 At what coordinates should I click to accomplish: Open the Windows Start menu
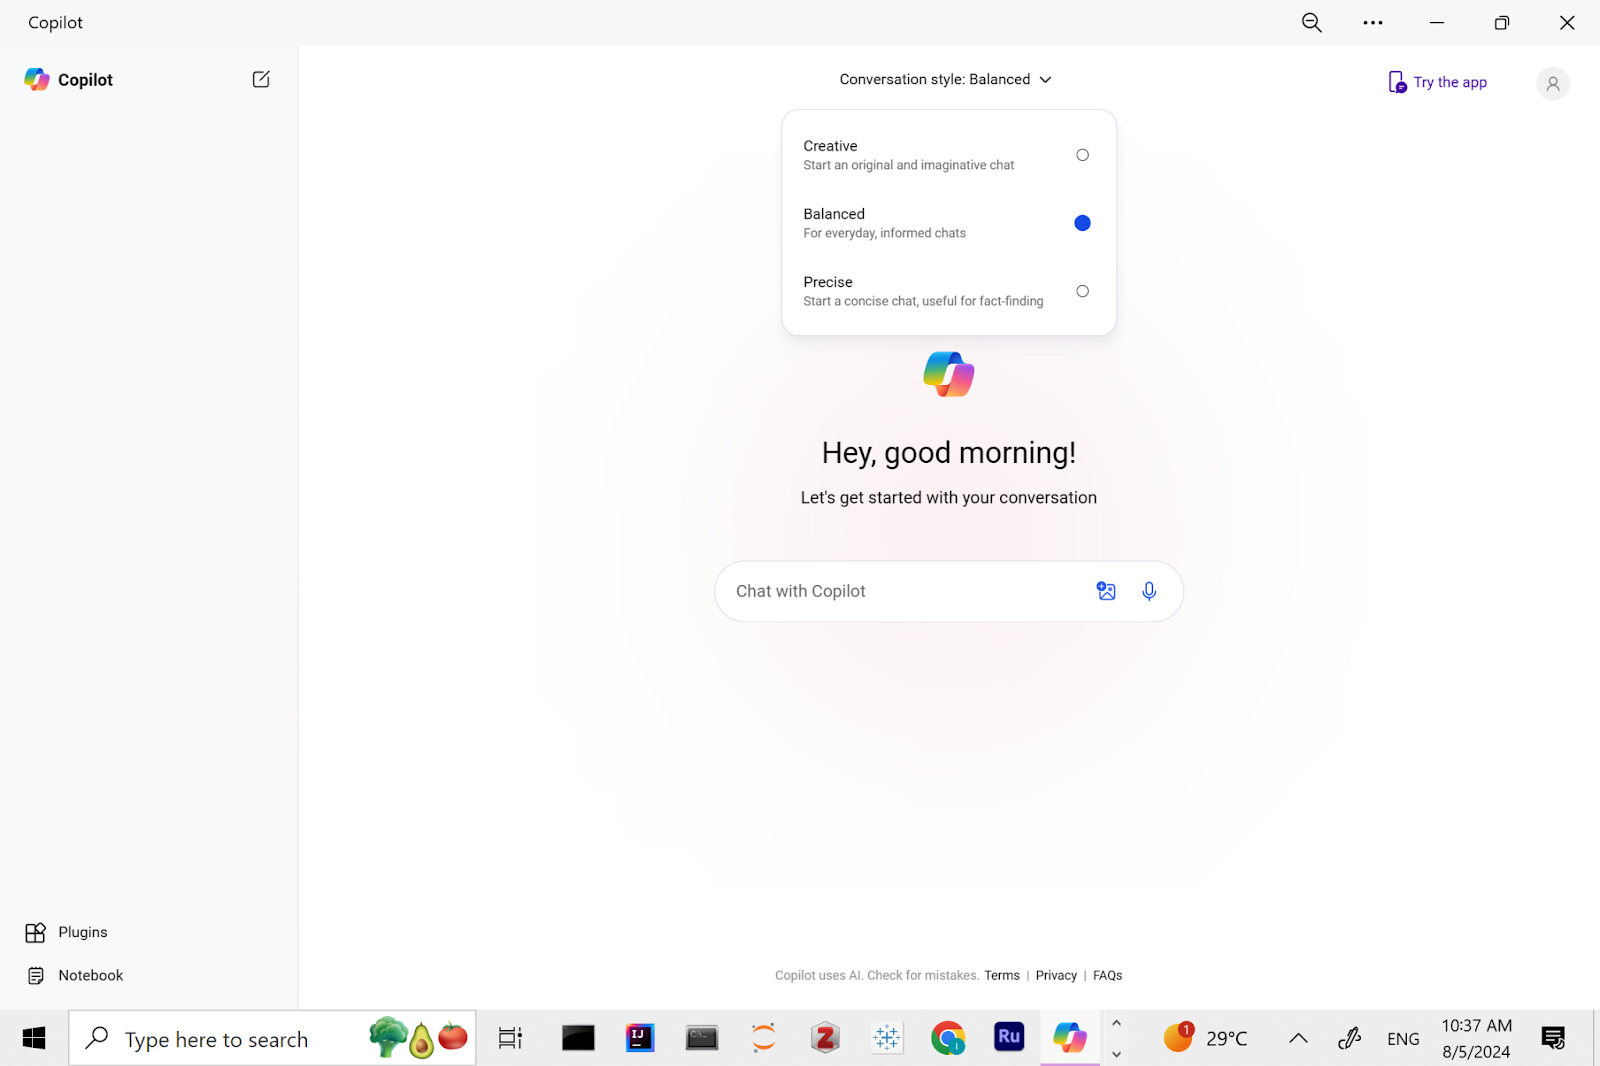pyautogui.click(x=34, y=1039)
